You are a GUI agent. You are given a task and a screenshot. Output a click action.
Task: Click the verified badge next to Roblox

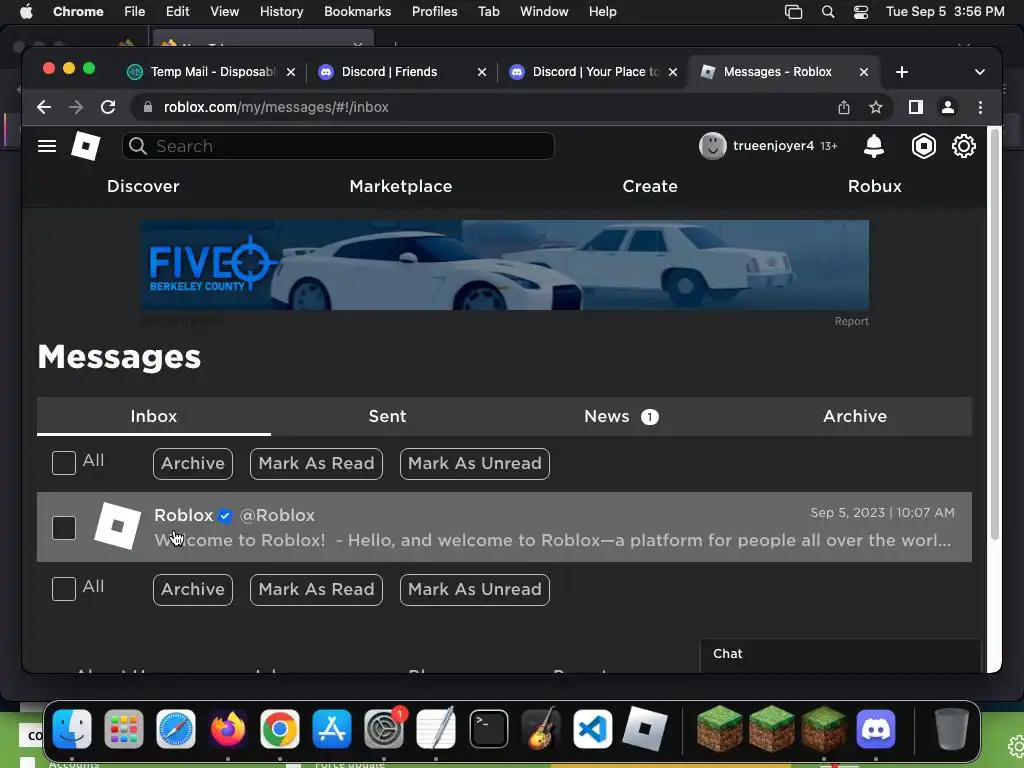[225, 516]
